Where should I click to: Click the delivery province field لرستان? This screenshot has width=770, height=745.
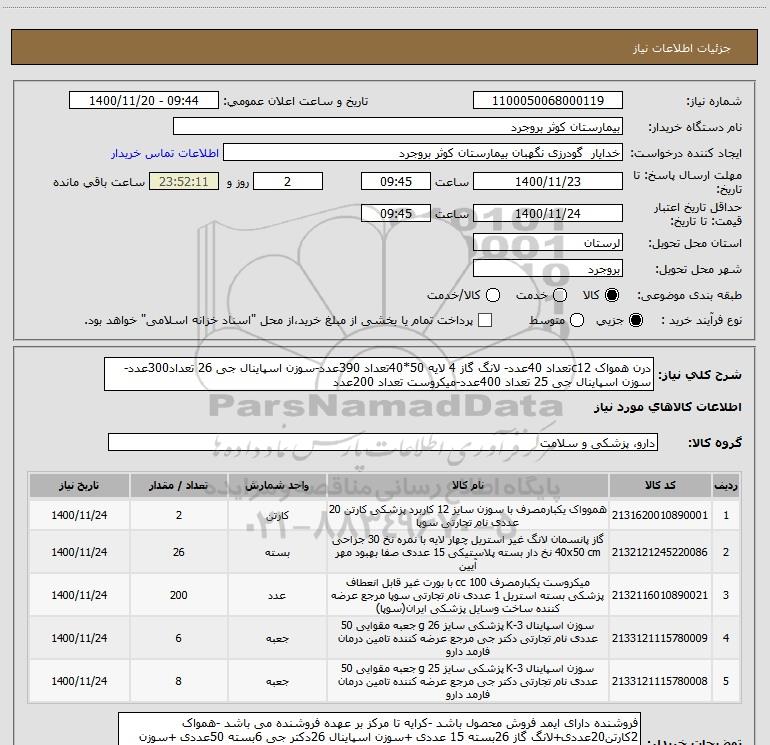(548, 243)
